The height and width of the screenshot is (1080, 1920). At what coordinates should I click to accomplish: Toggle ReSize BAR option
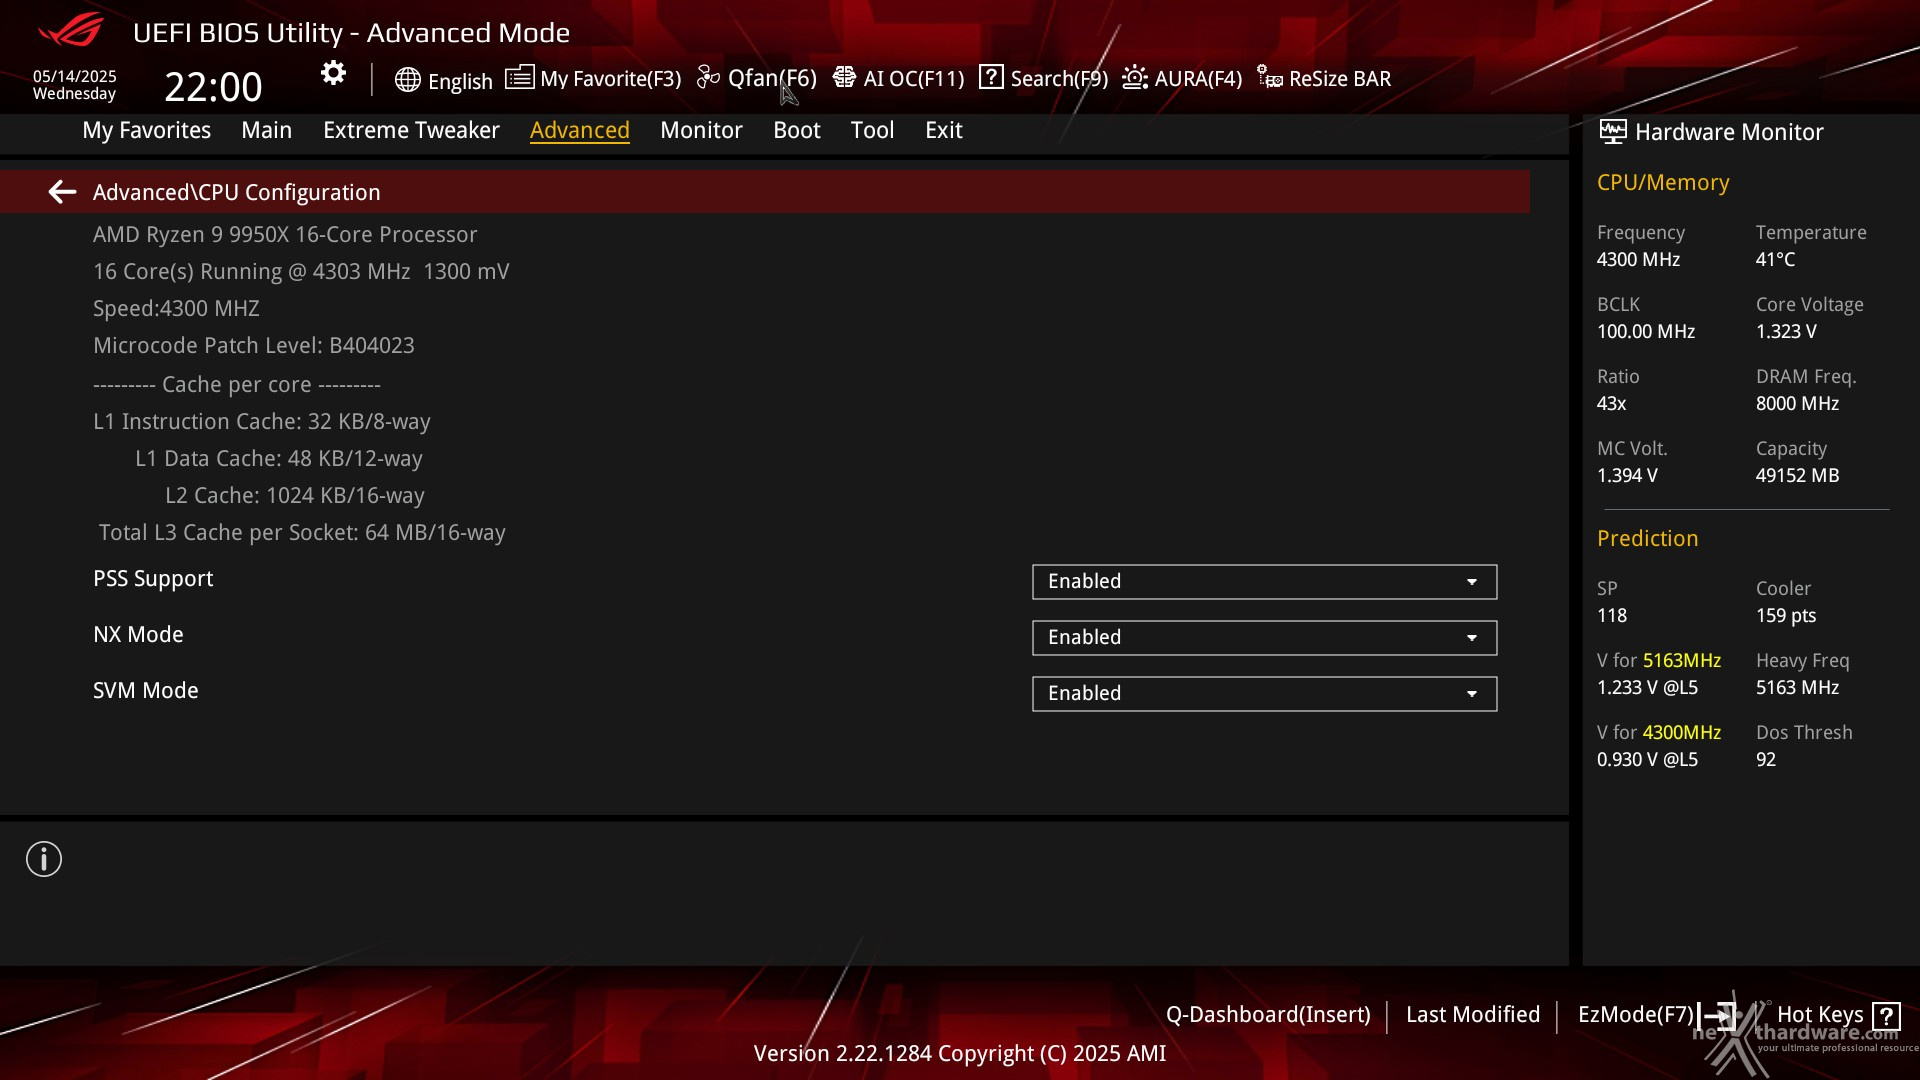(1324, 78)
